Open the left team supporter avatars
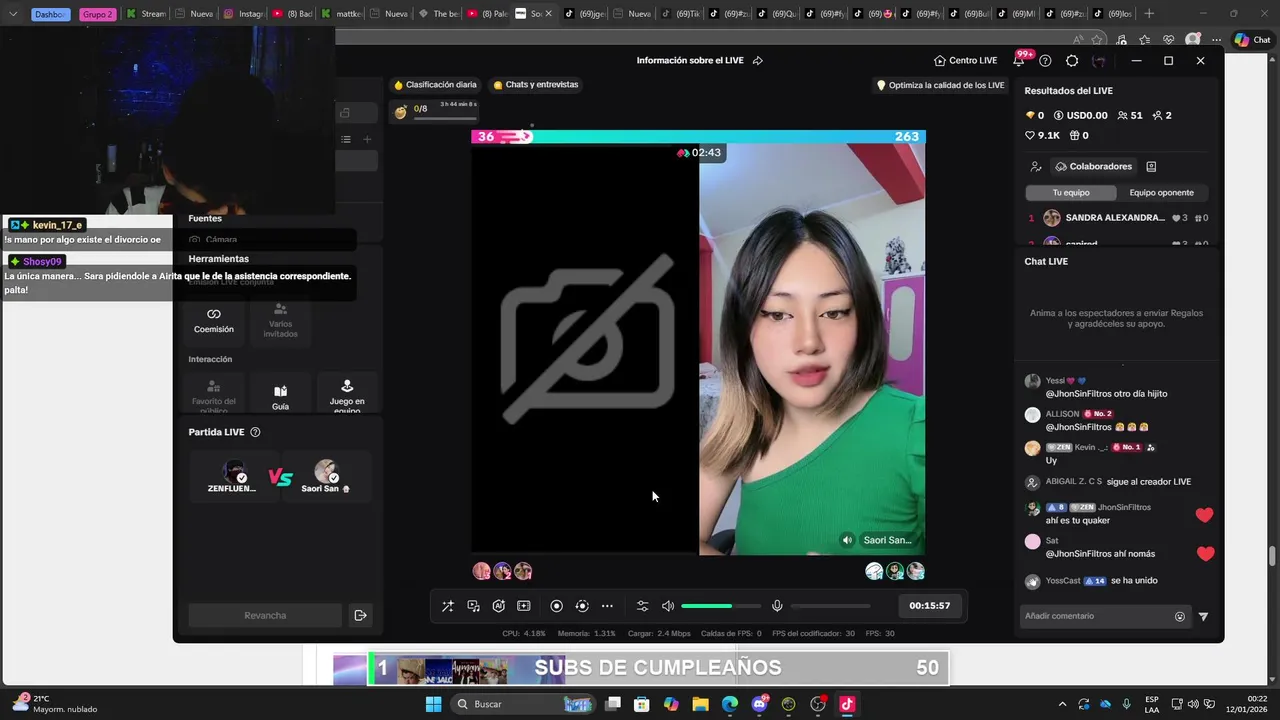This screenshot has height=720, width=1280. coord(502,572)
